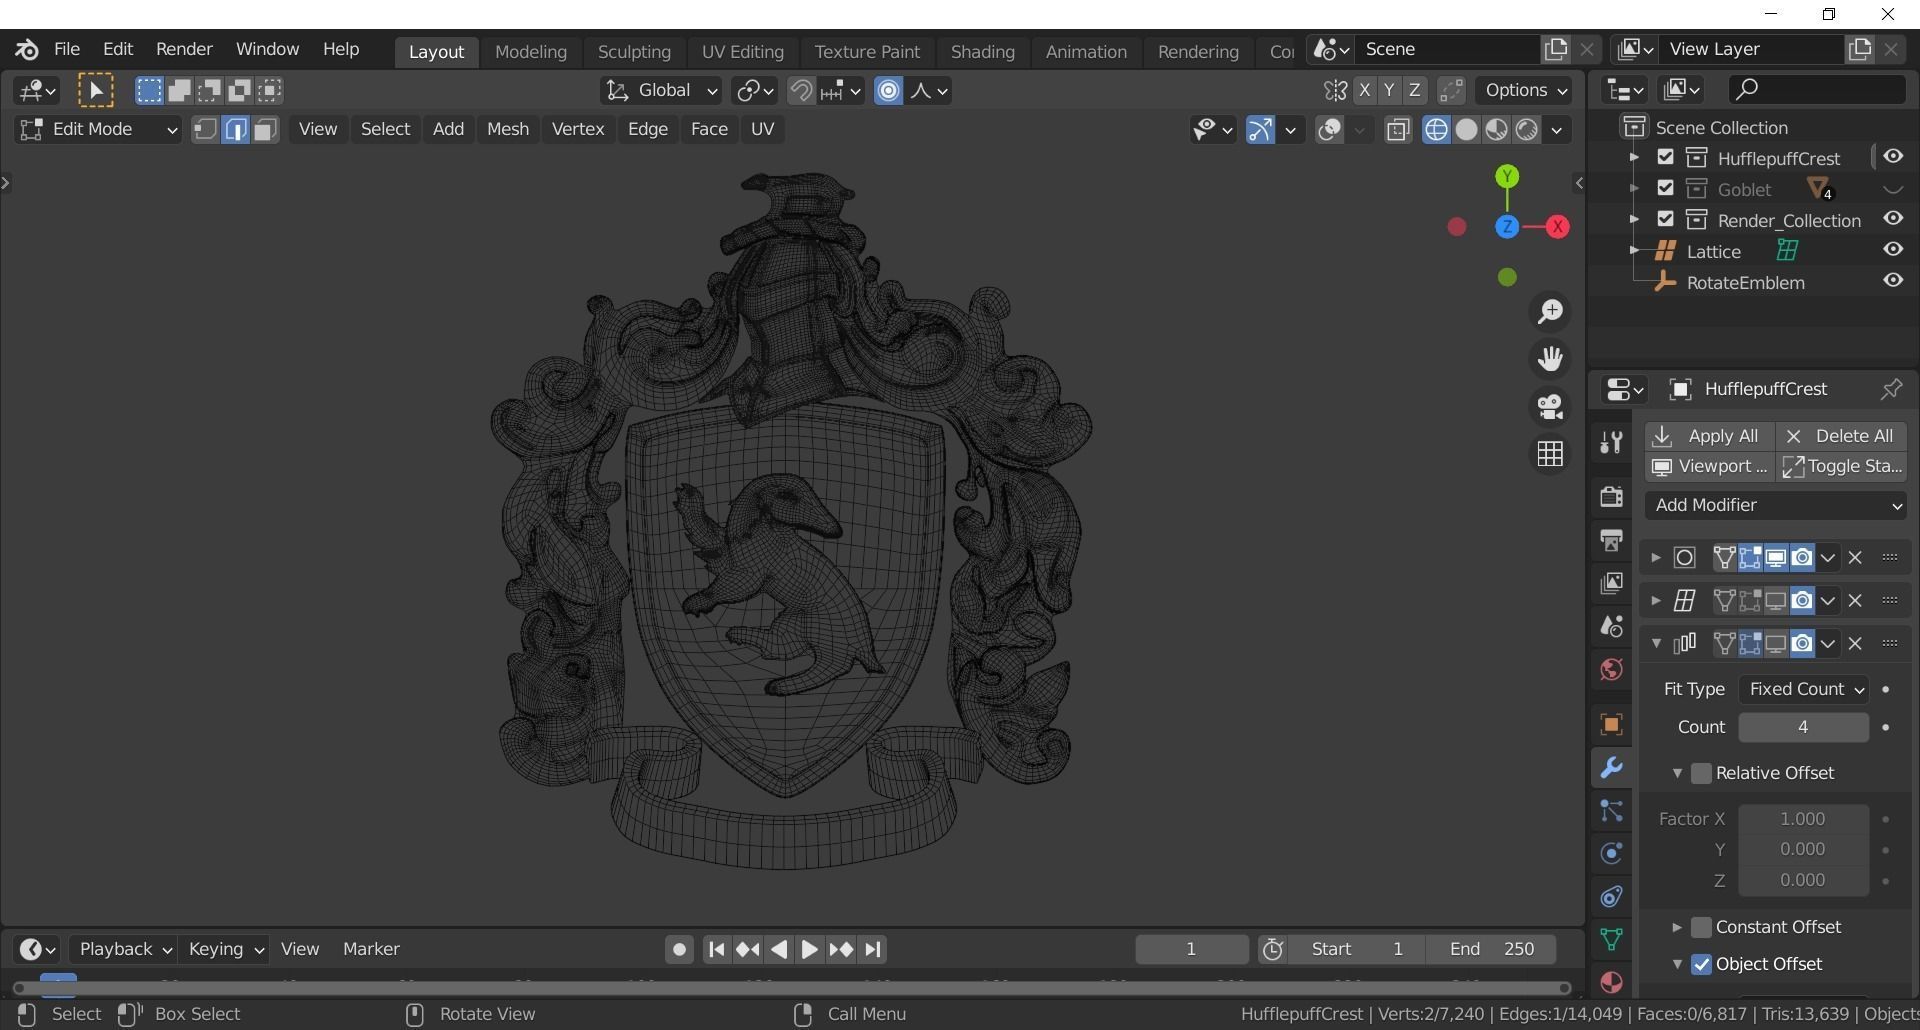This screenshot has height=1030, width=1920.
Task: Open Fit Type Fixed Count dropdown
Action: tap(1803, 690)
